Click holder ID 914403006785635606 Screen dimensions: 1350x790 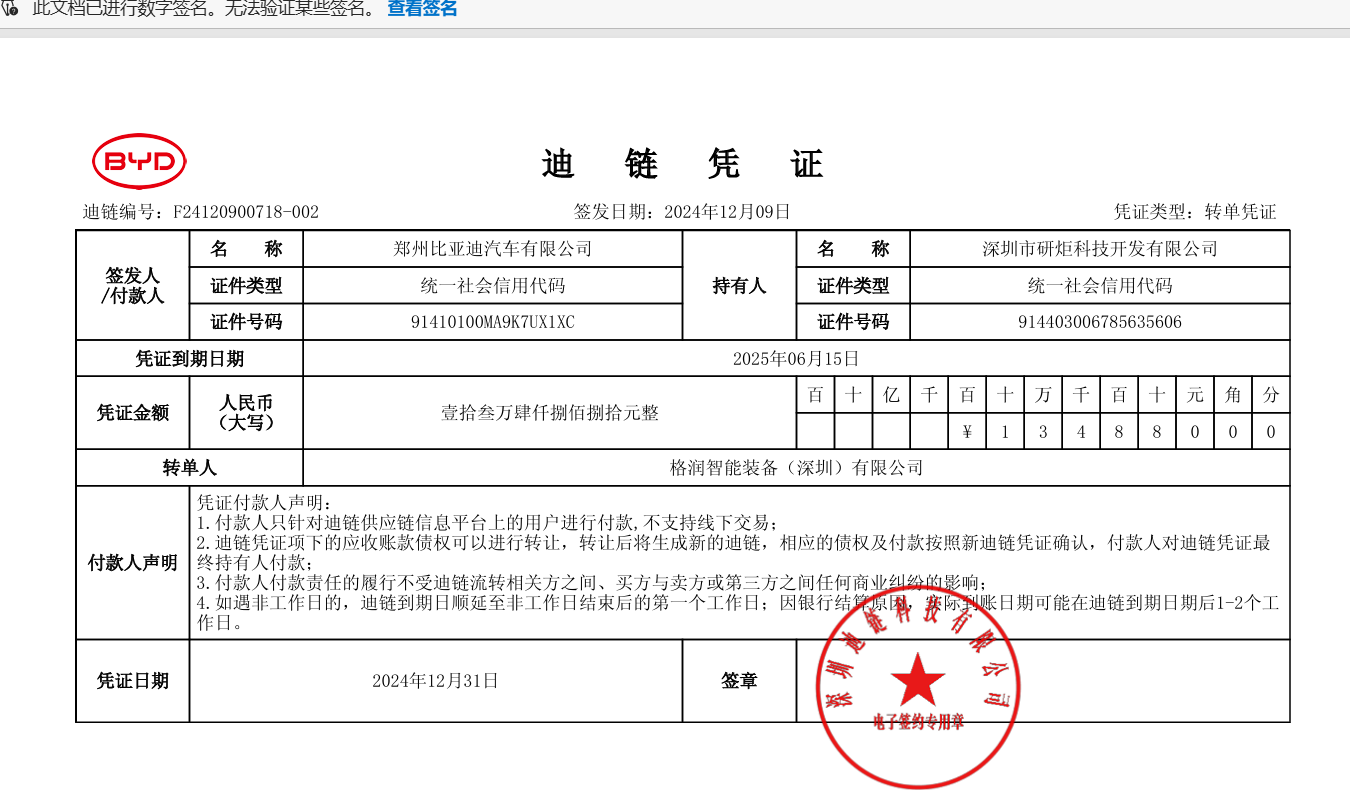1100,322
